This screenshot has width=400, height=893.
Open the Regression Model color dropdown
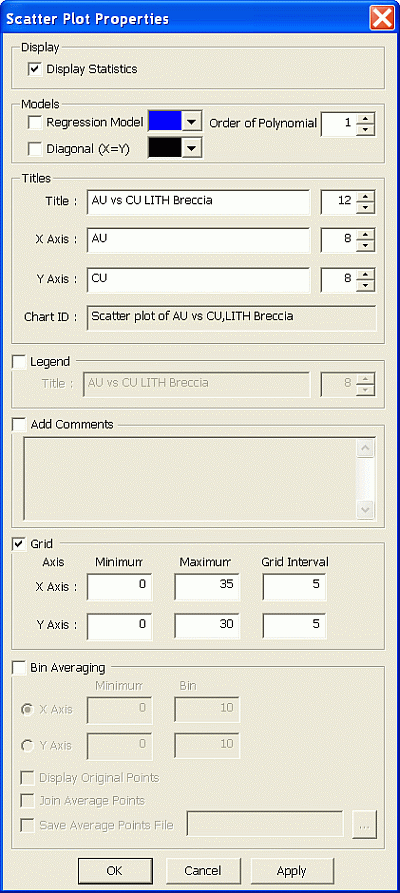tap(193, 121)
